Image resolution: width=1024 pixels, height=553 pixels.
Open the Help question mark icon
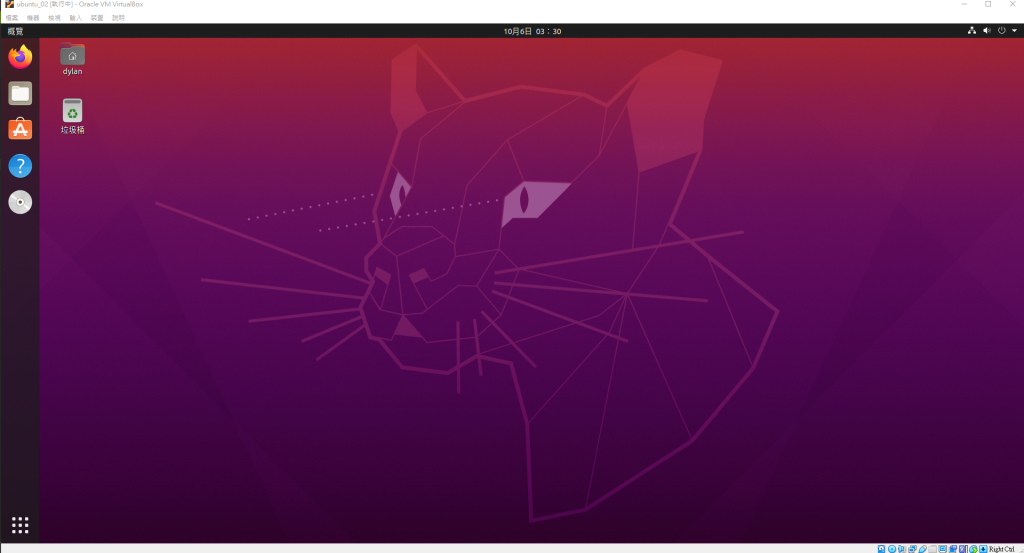pyautogui.click(x=20, y=166)
